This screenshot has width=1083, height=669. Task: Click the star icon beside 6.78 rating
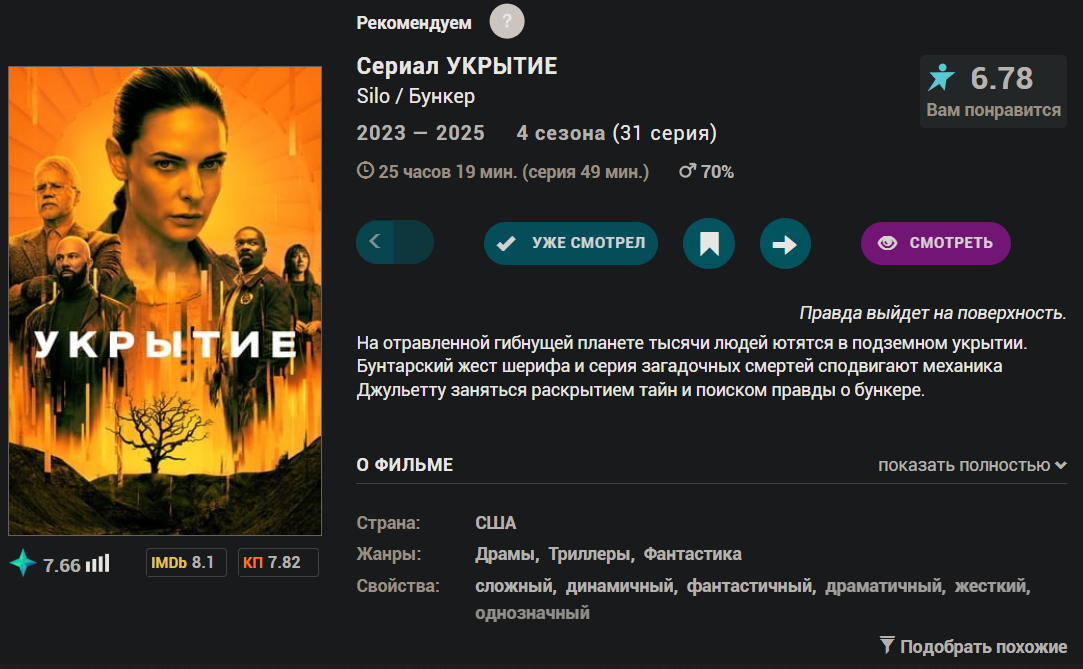tap(941, 77)
